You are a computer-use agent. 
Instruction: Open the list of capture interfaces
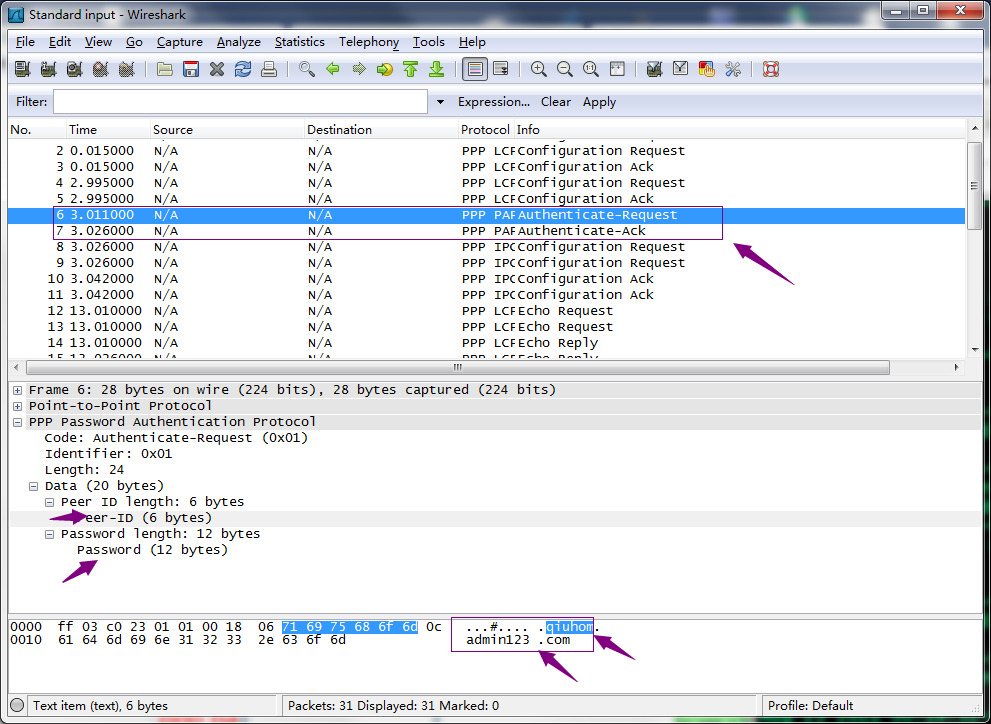coord(23,69)
